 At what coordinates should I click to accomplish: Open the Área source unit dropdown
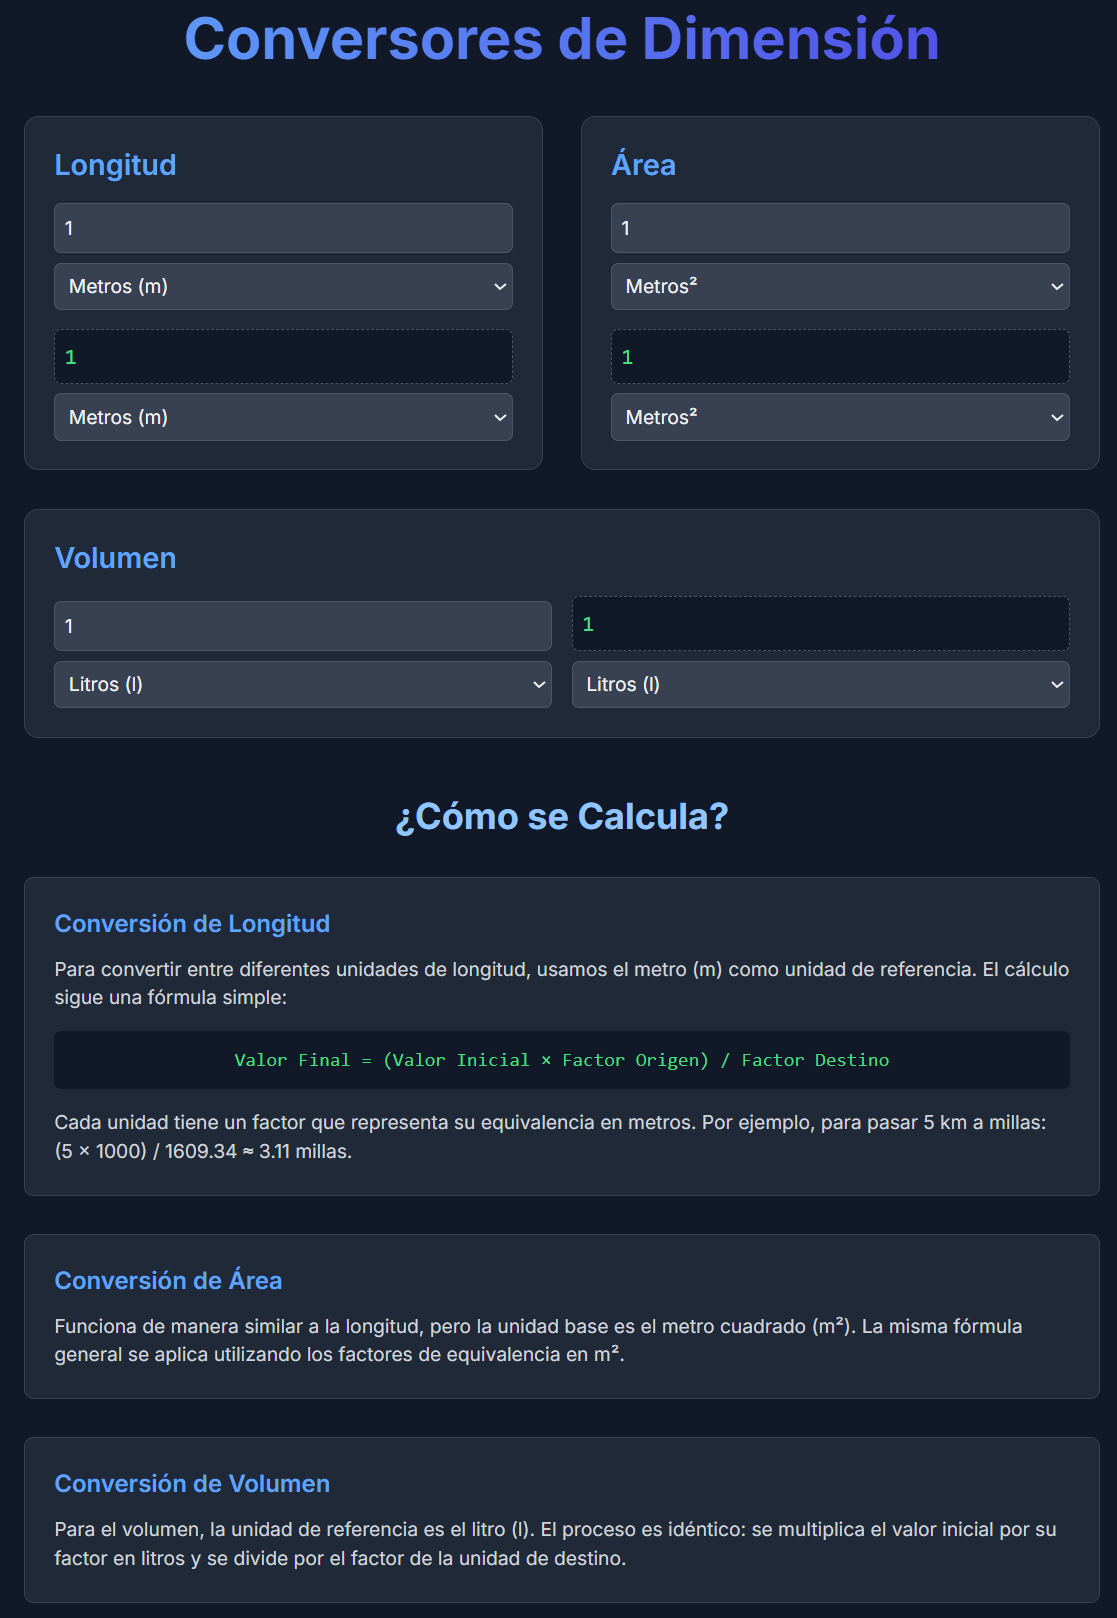(x=839, y=287)
